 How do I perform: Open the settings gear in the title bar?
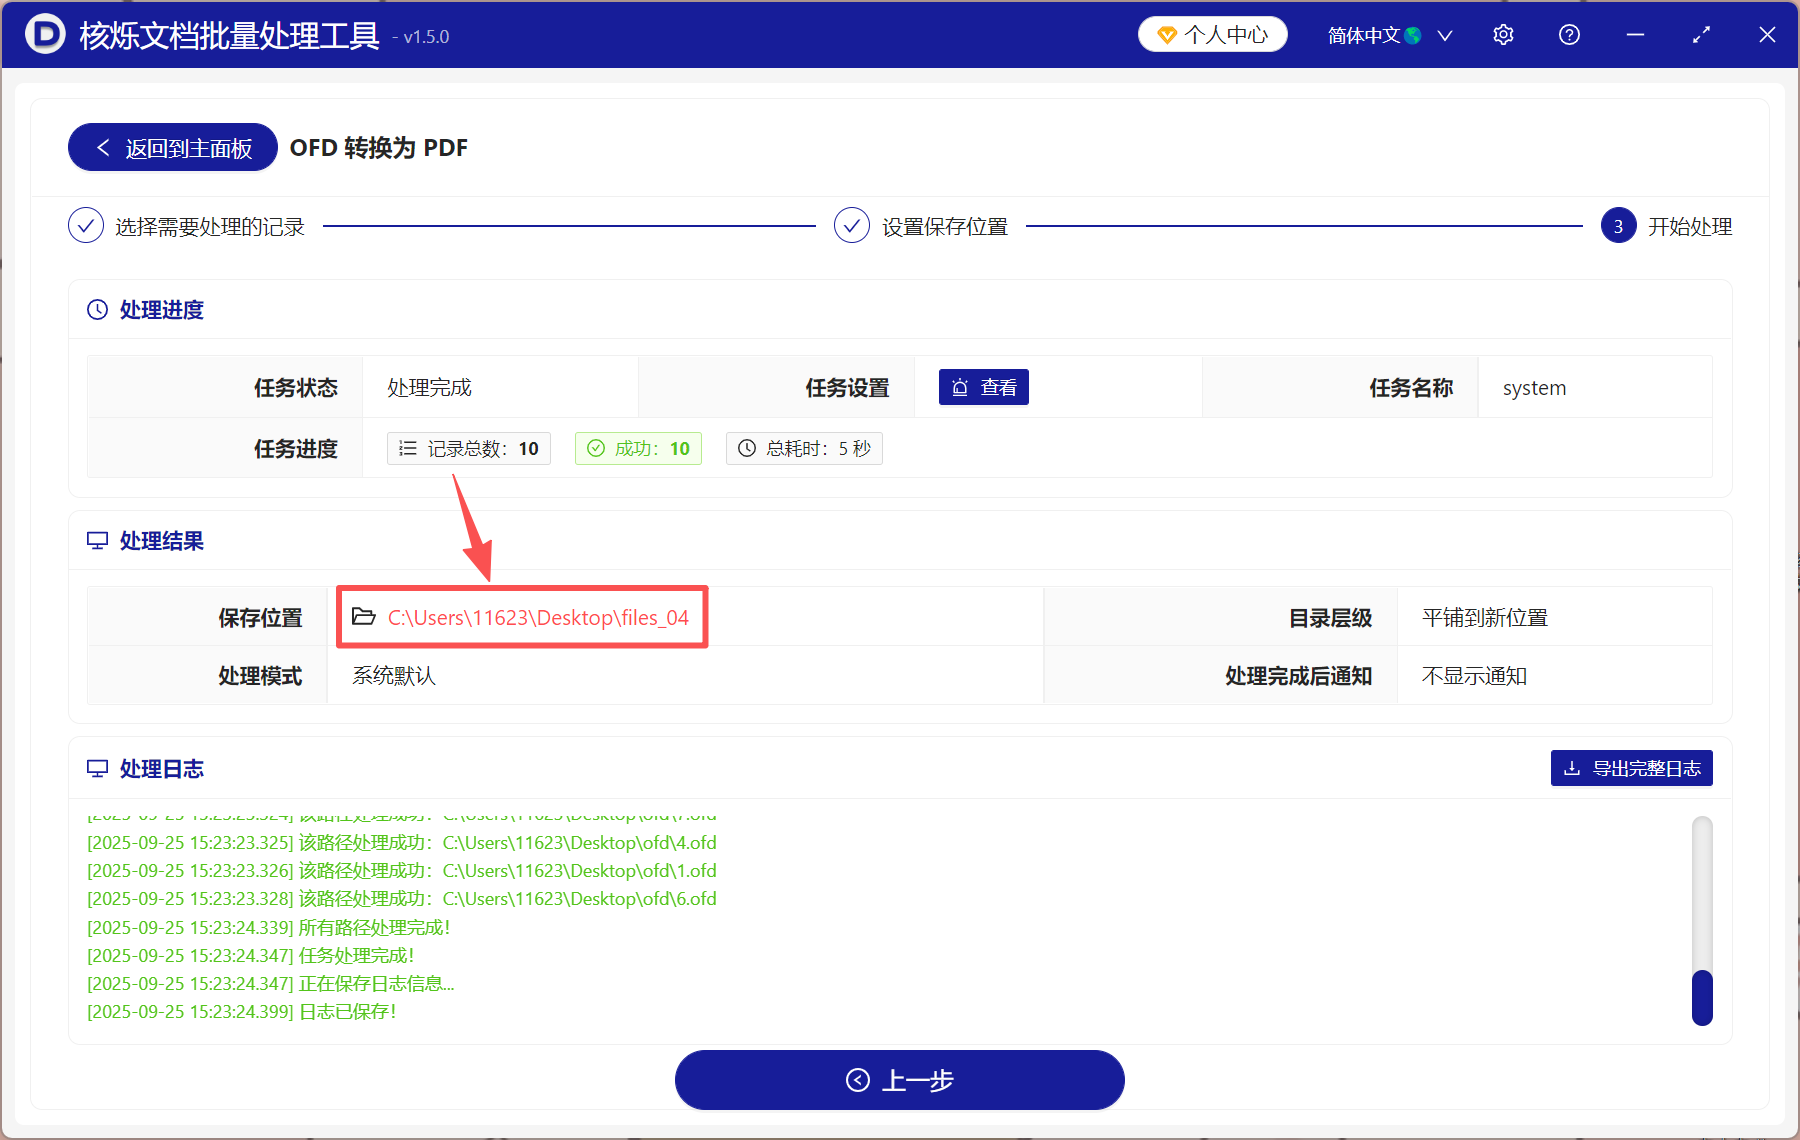click(x=1503, y=34)
